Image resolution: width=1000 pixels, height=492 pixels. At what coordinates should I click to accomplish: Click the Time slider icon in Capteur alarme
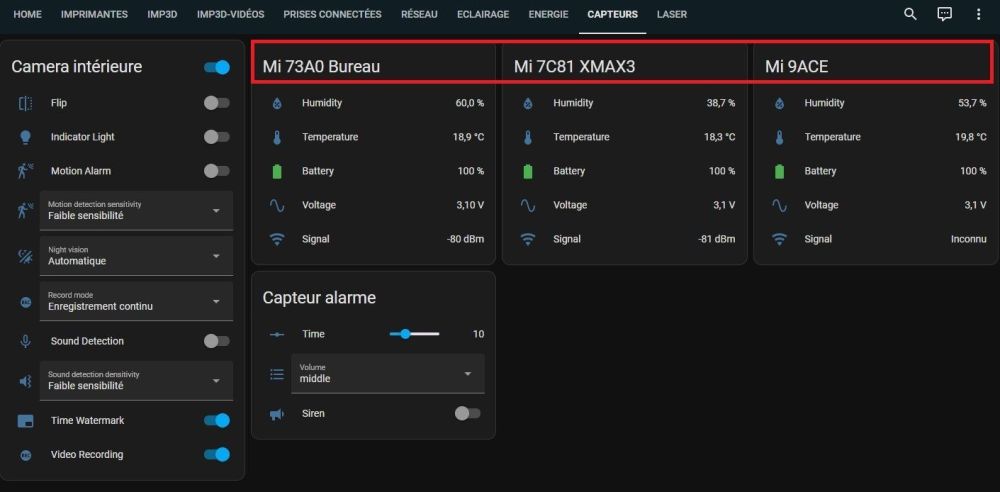(x=277, y=334)
